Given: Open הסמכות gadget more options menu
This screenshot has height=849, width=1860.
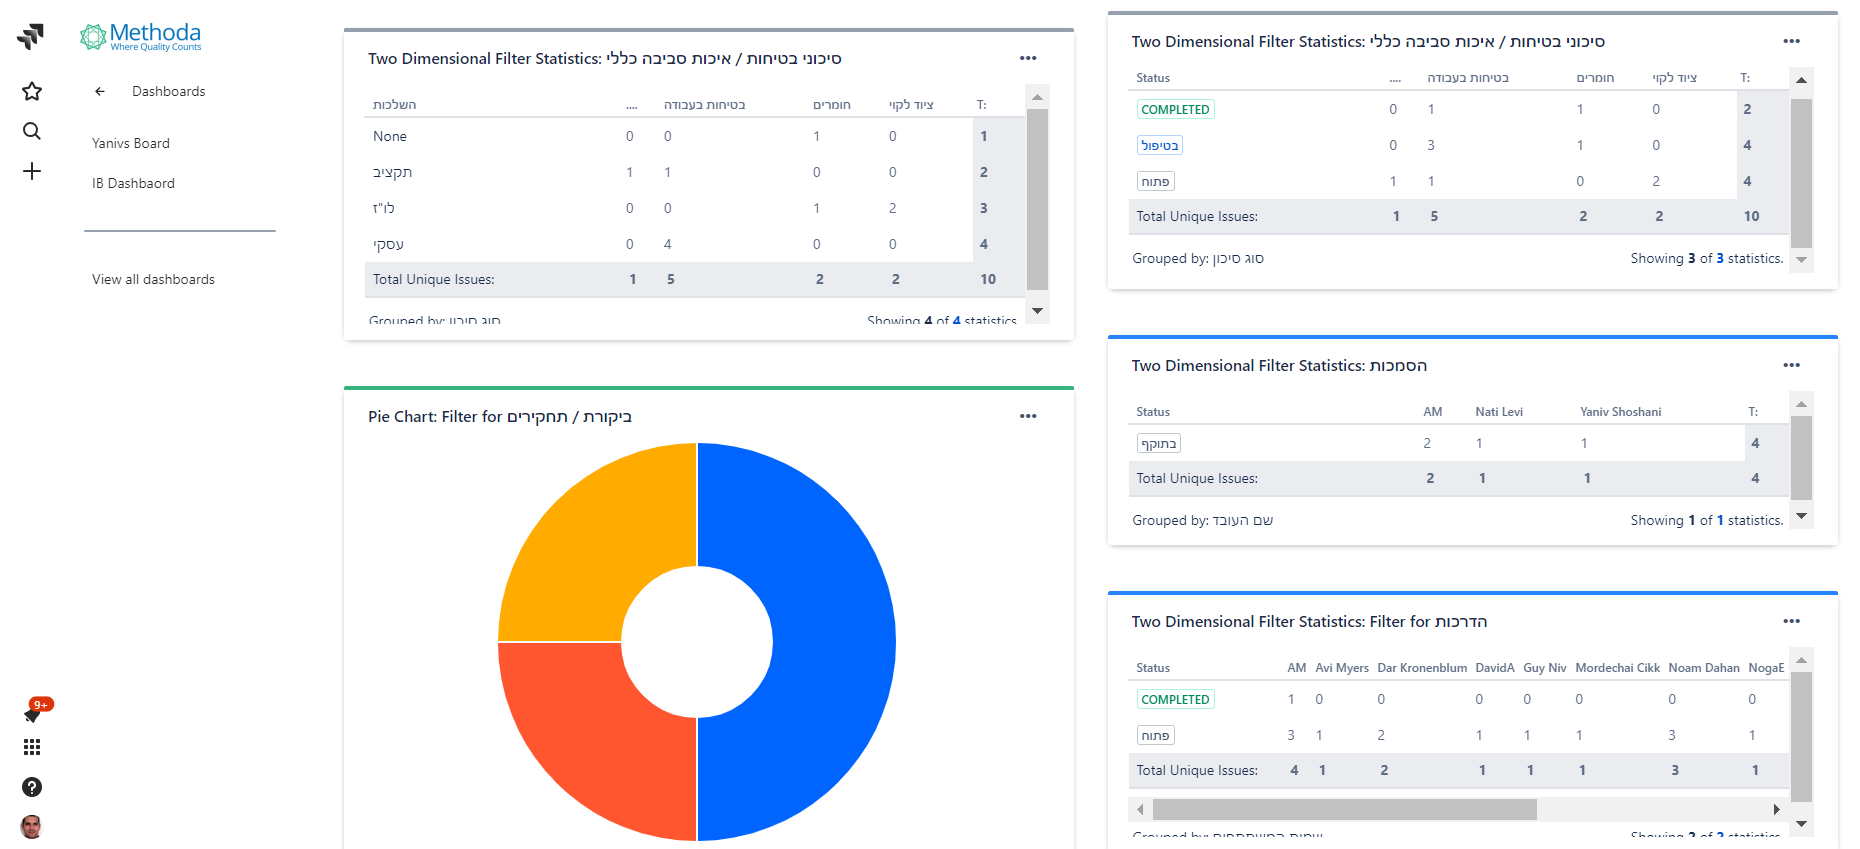Looking at the screenshot, I should coord(1791,365).
